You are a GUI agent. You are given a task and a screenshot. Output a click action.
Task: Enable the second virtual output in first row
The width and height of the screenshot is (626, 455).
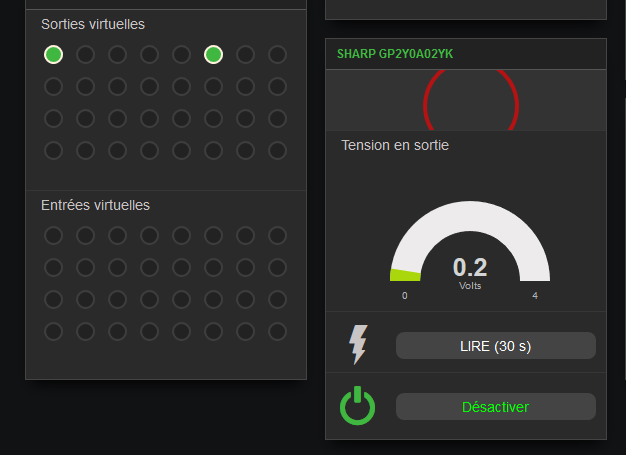tap(85, 55)
